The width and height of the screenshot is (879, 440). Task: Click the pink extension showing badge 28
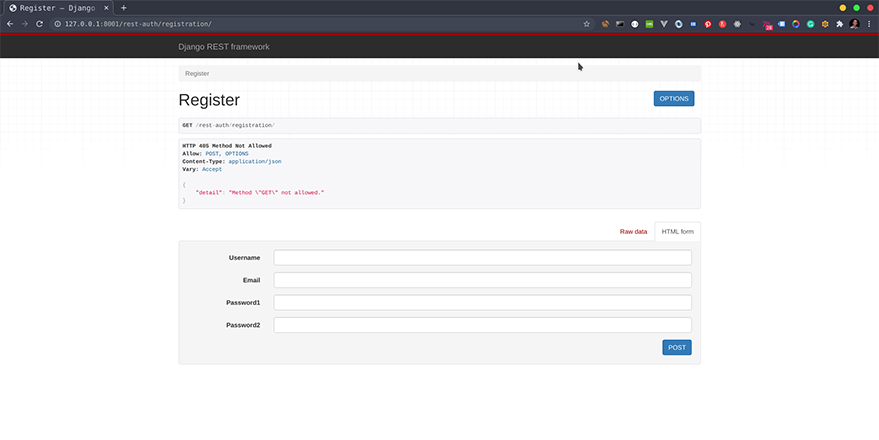click(x=767, y=25)
